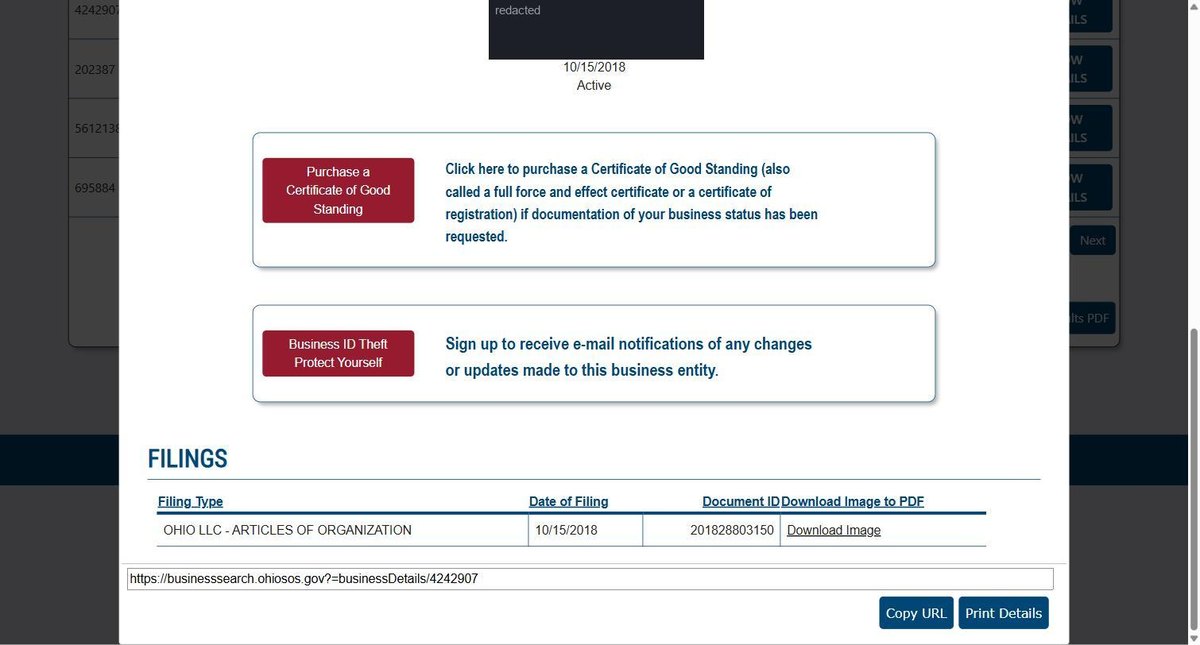Select the OHIO LLC - ARTICLES OF ORGANIZATION cell
Viewport: 1200px width, 645px height.
[x=343, y=530]
